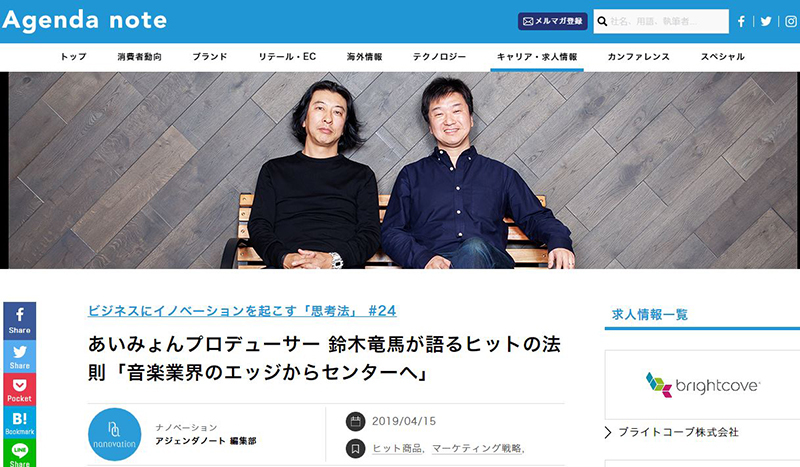Open the トップ menu item
The height and width of the screenshot is (467, 800).
tap(73, 57)
